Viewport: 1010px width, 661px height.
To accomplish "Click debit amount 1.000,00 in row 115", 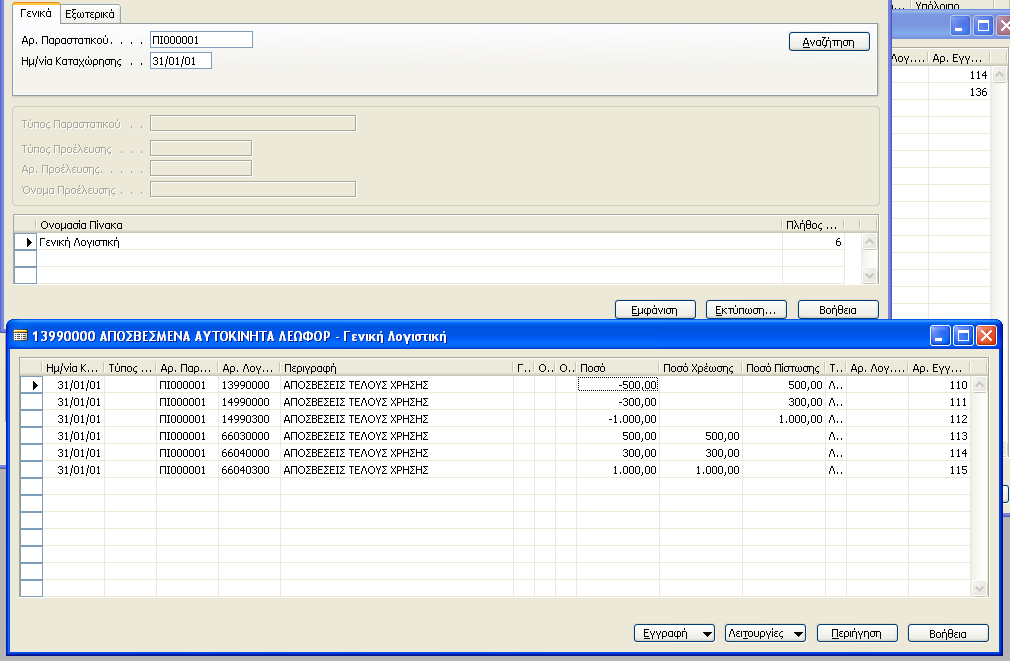I will point(701,470).
